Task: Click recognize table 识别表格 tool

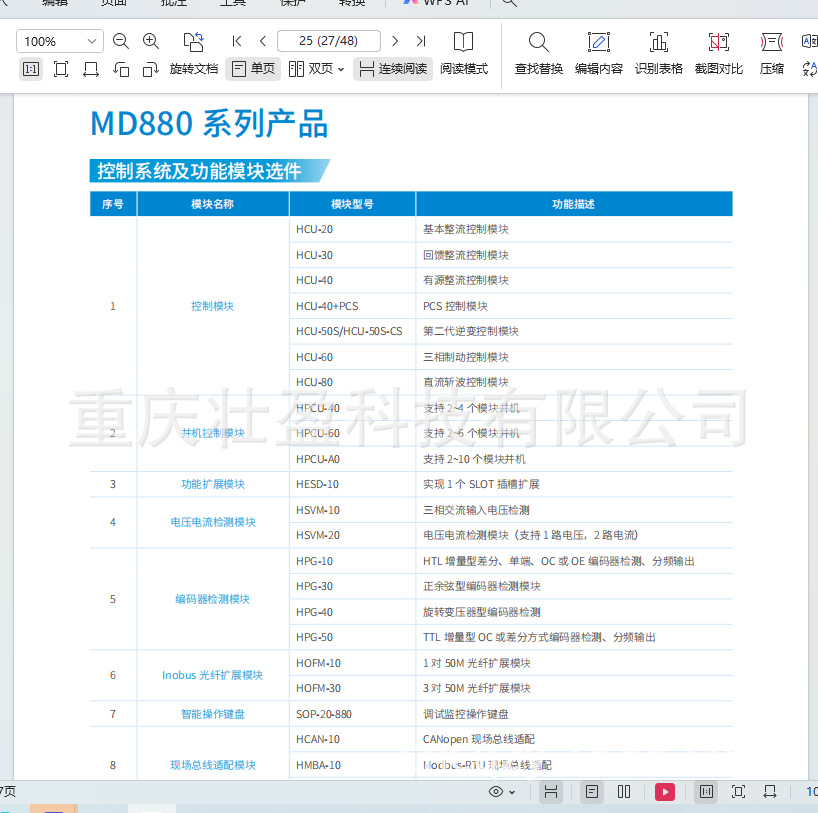Action: [x=658, y=54]
